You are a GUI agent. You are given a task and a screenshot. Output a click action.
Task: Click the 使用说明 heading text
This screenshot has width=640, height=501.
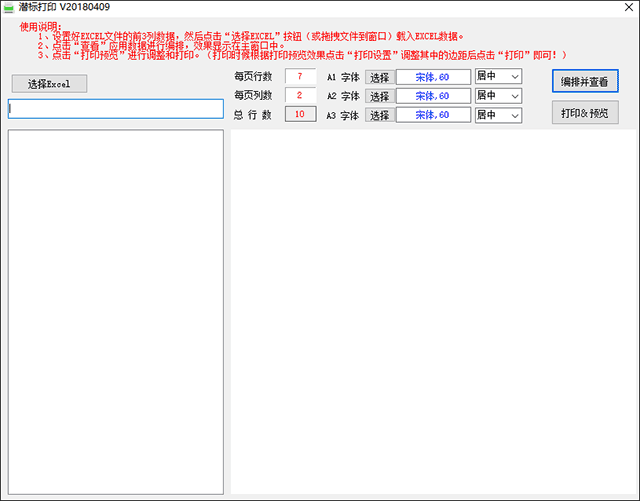[x=40, y=27]
